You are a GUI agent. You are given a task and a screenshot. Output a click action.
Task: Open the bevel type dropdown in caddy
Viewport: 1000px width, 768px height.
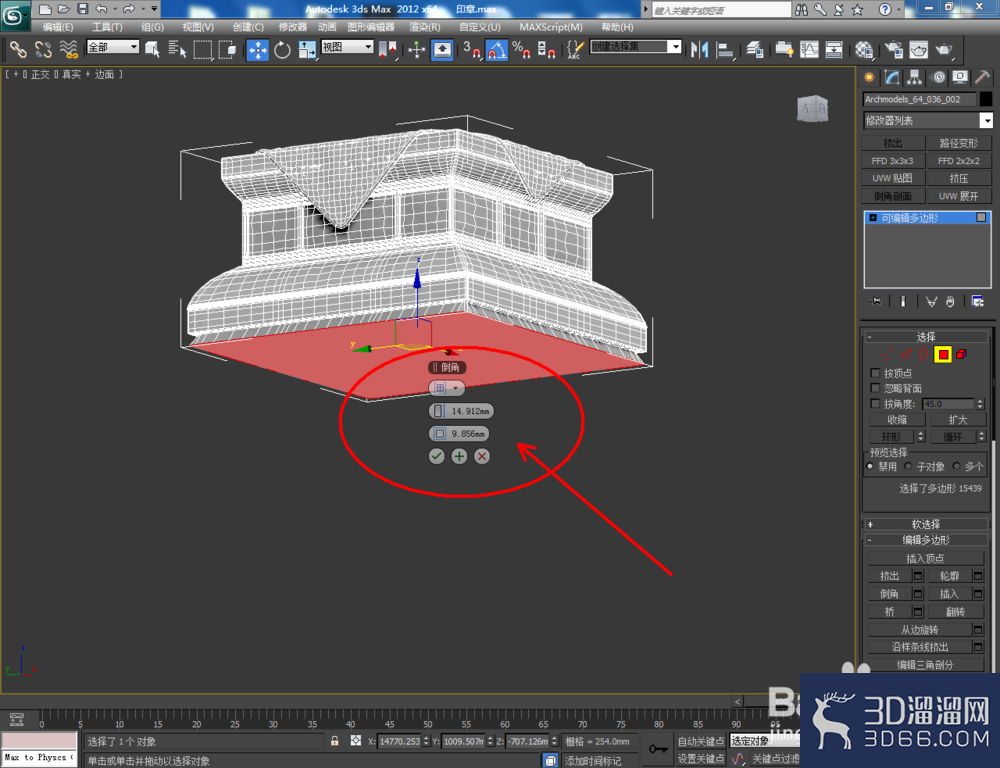(x=446, y=388)
